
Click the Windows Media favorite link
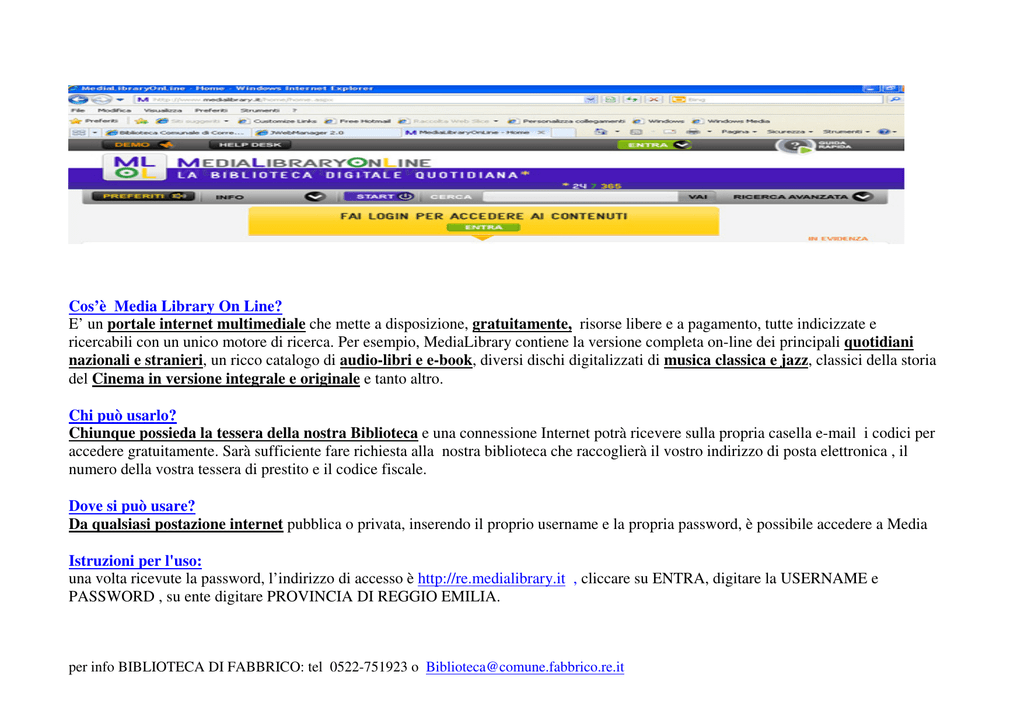point(731,121)
